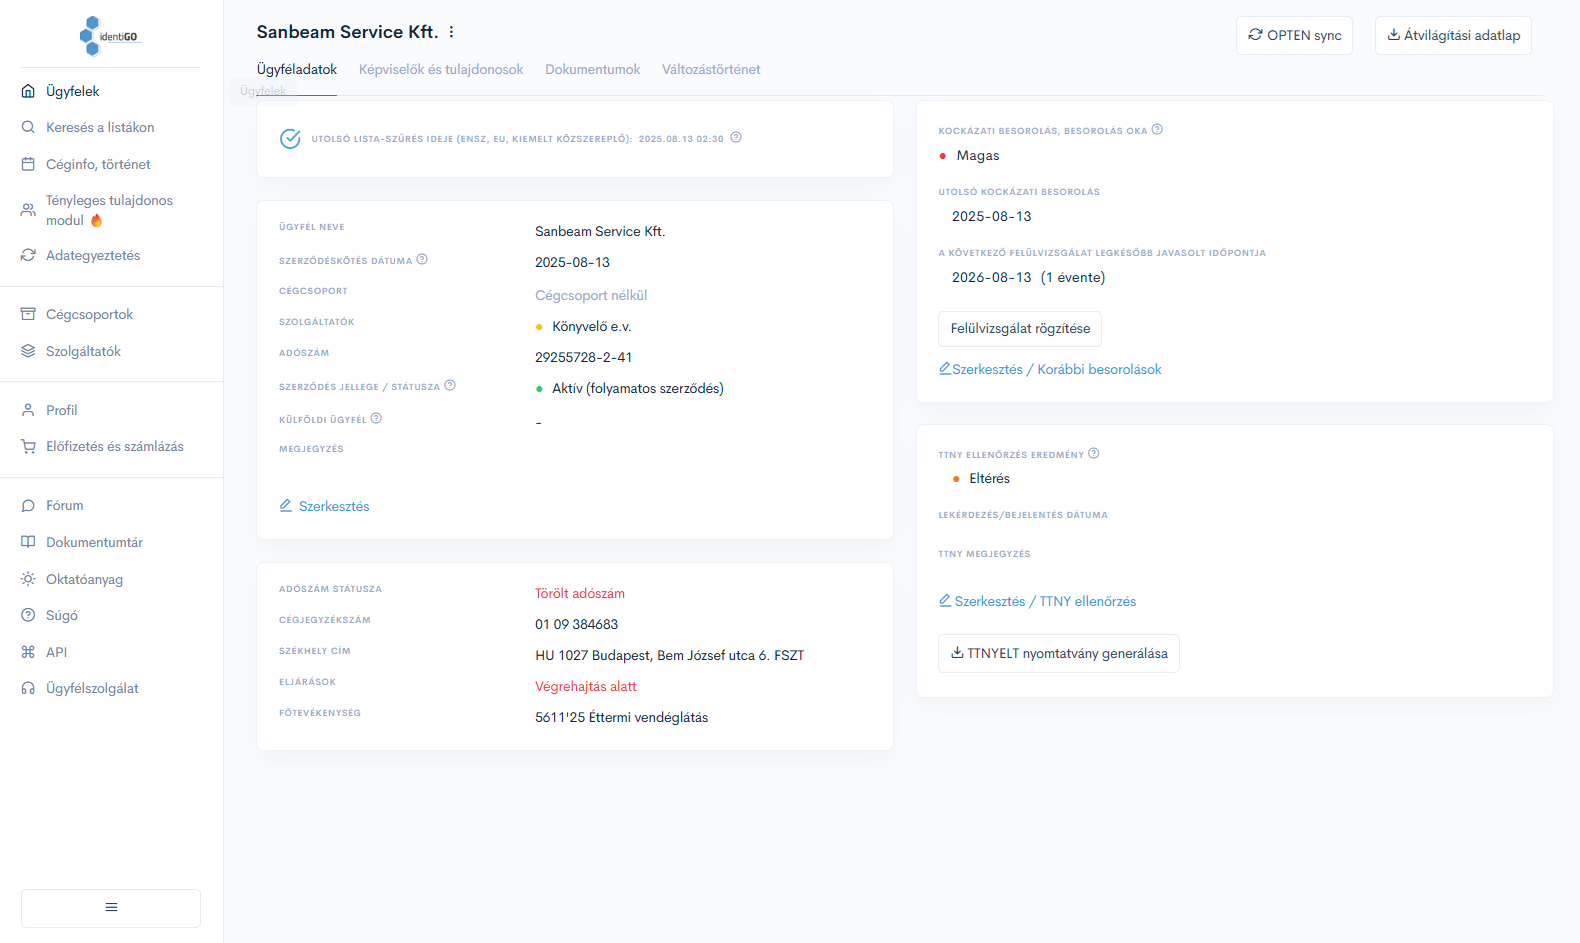Open Szerkesztés / Korábbi besorolások link

pyautogui.click(x=1050, y=369)
